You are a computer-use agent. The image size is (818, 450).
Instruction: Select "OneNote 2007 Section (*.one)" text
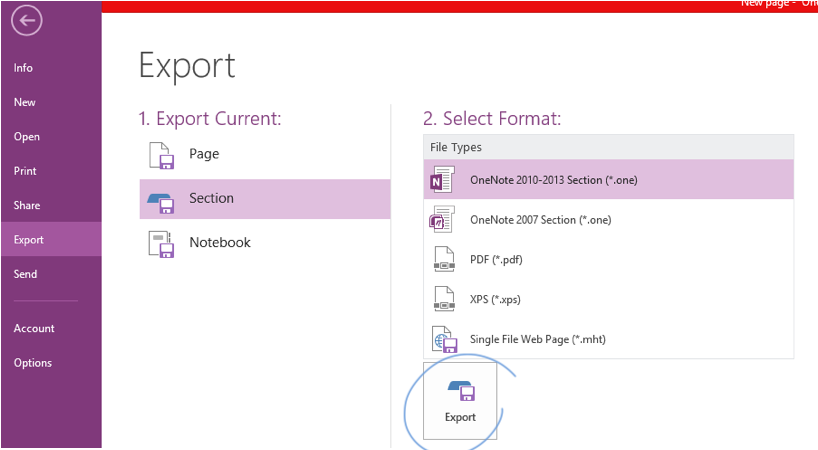coord(540,220)
